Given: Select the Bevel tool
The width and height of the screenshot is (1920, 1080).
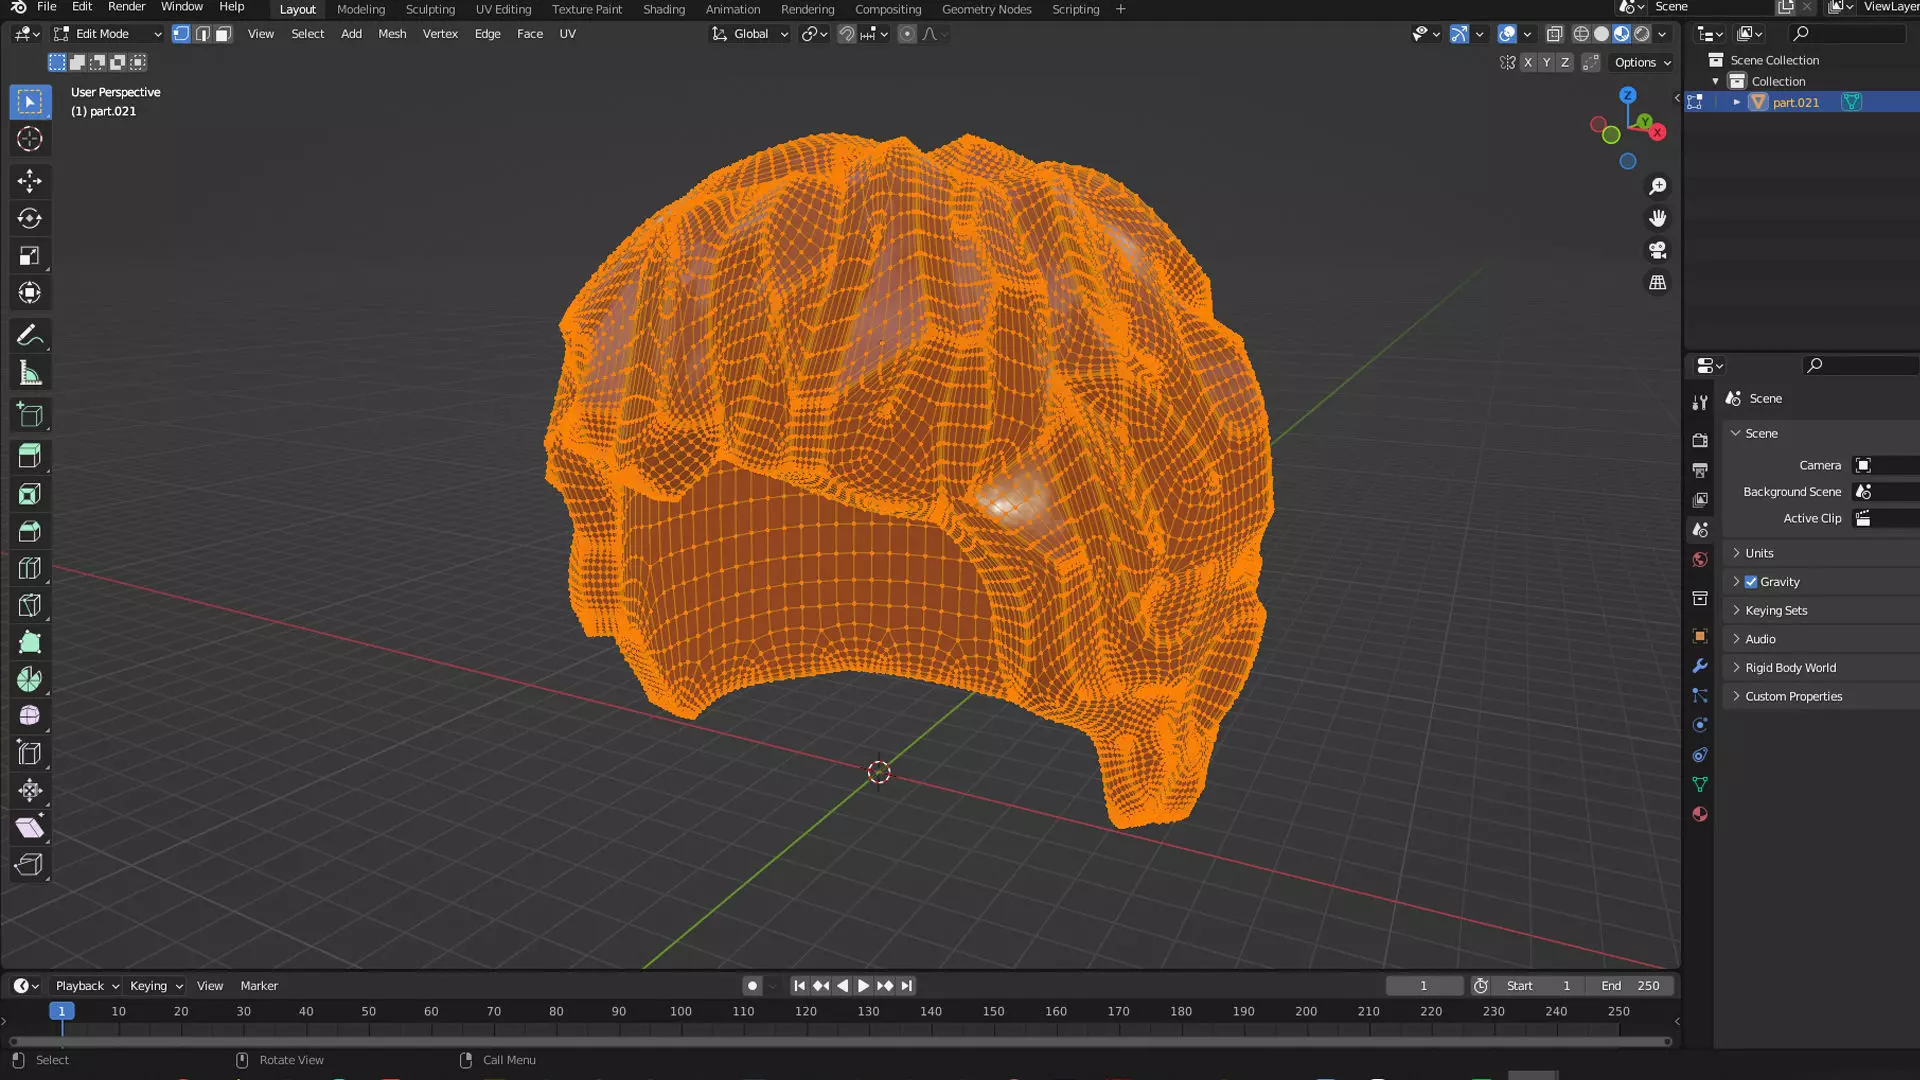Looking at the screenshot, I should pos(29,531).
